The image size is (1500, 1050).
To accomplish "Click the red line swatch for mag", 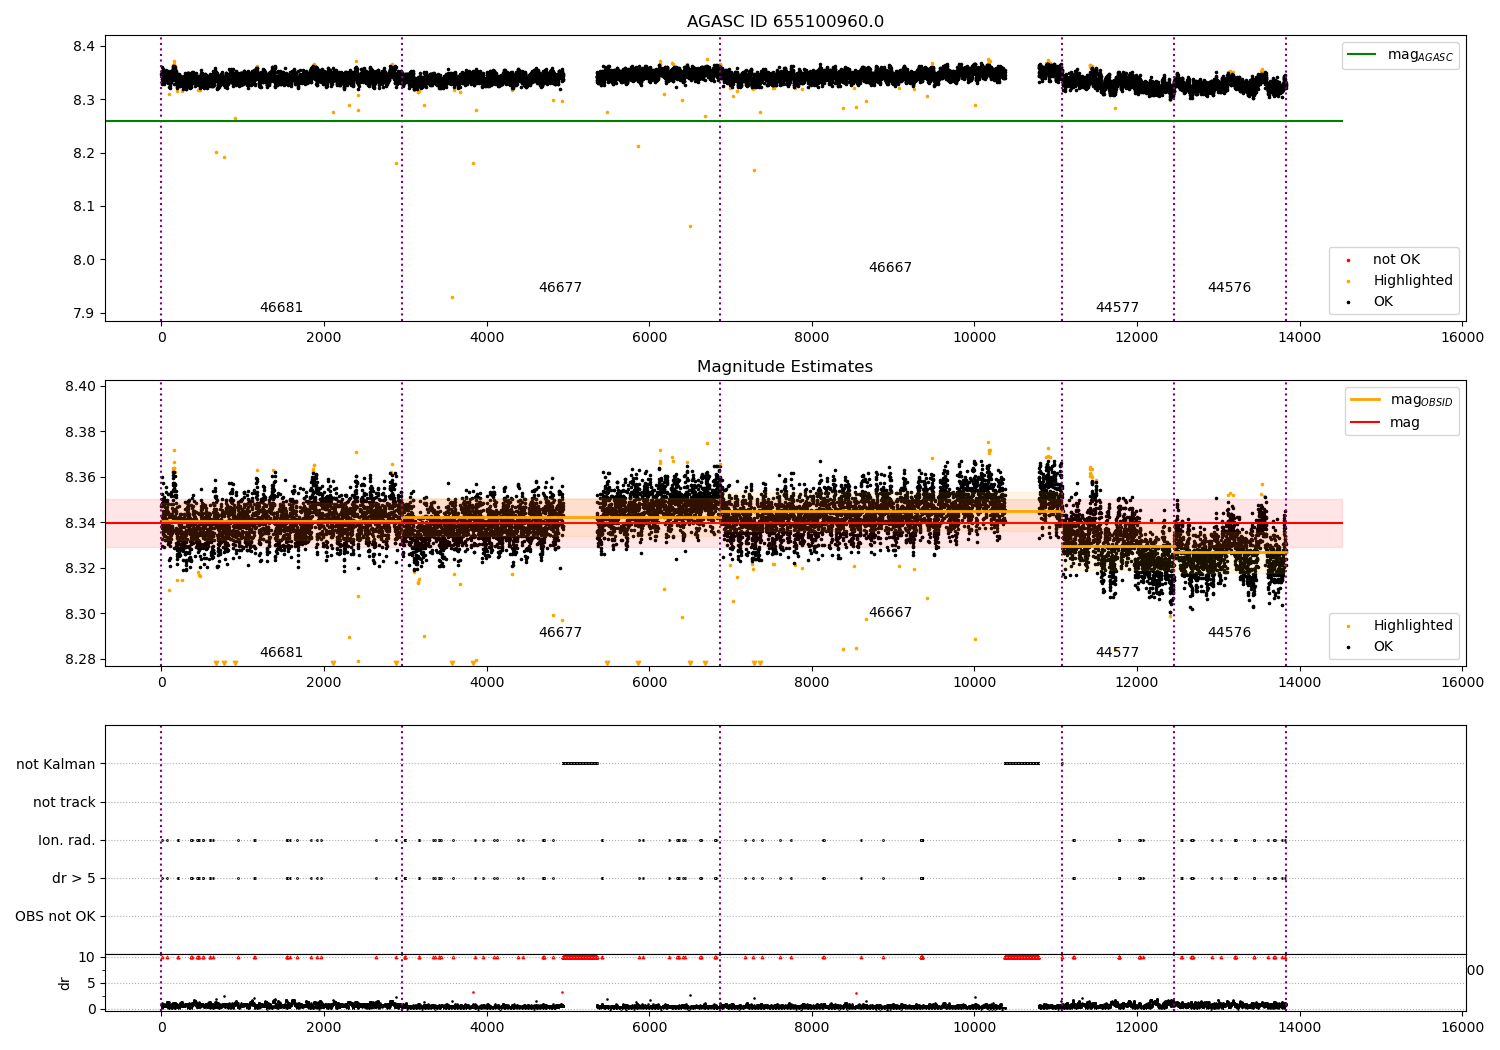I will [1365, 423].
